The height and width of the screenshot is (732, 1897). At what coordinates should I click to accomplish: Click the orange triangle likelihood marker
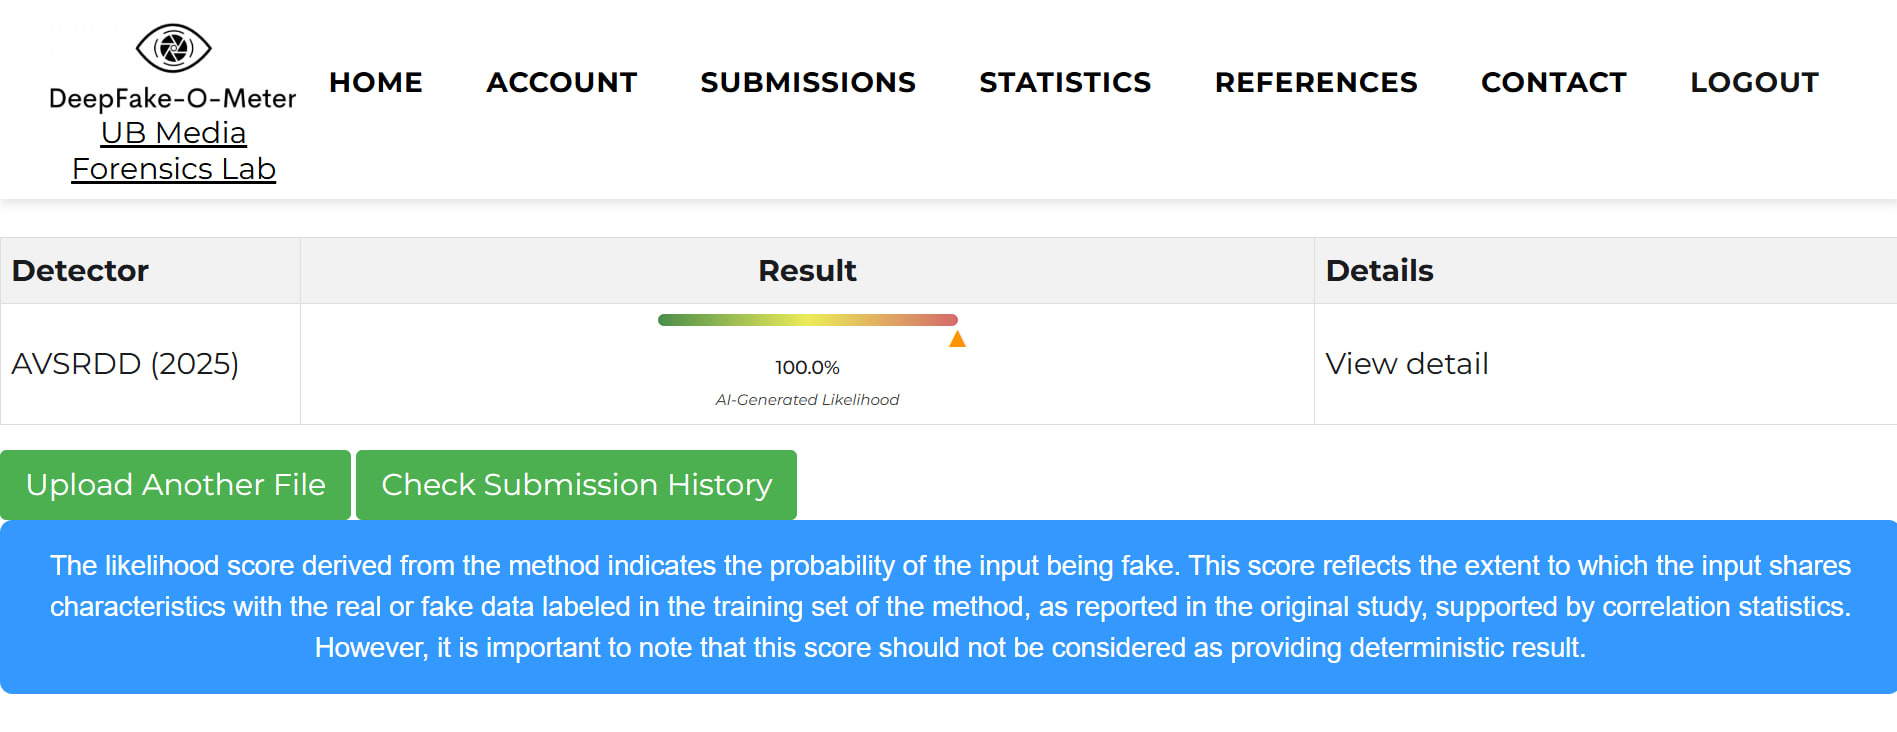pyautogui.click(x=957, y=340)
